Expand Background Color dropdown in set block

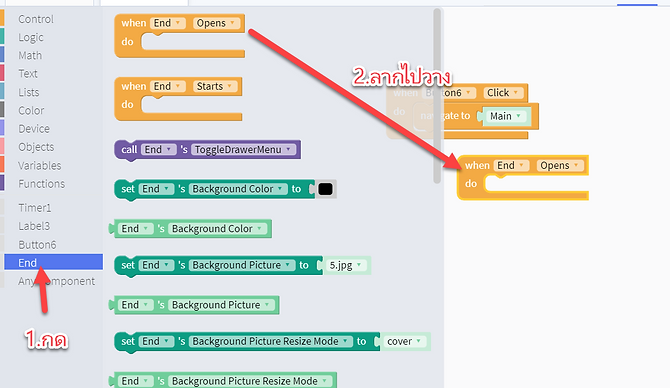tap(238, 189)
